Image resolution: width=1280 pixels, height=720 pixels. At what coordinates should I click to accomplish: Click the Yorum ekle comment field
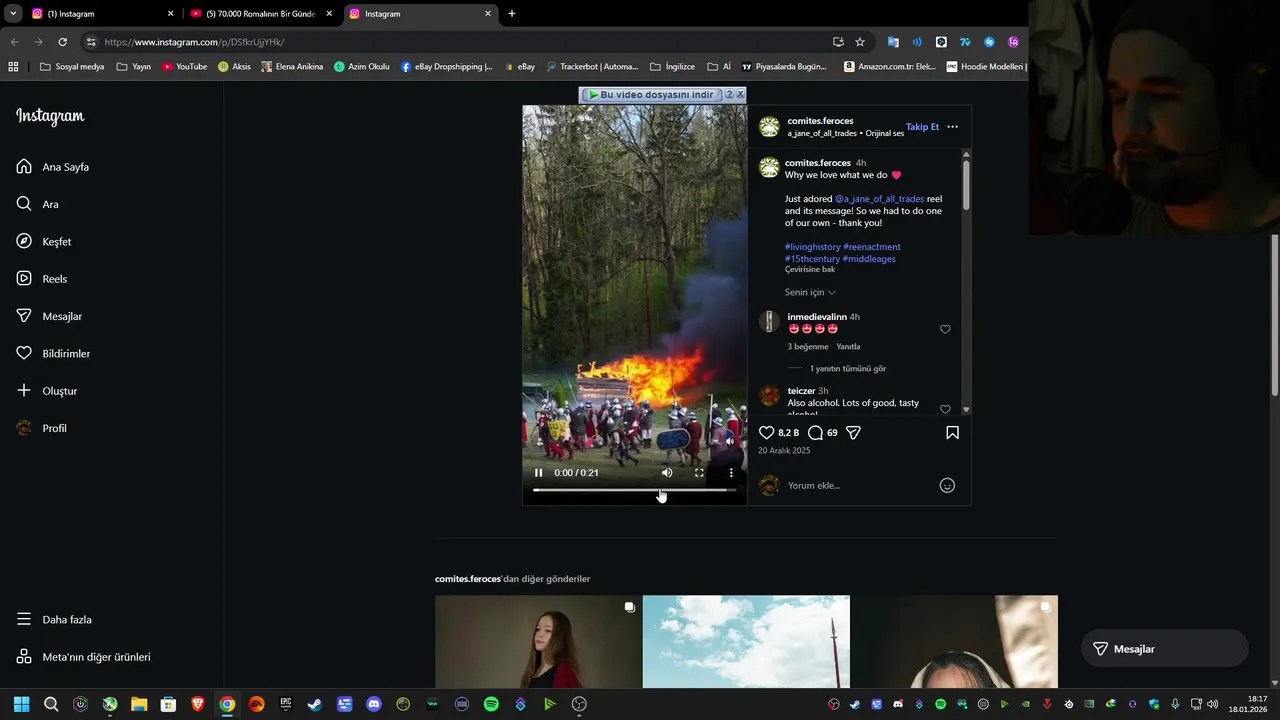[x=860, y=485]
